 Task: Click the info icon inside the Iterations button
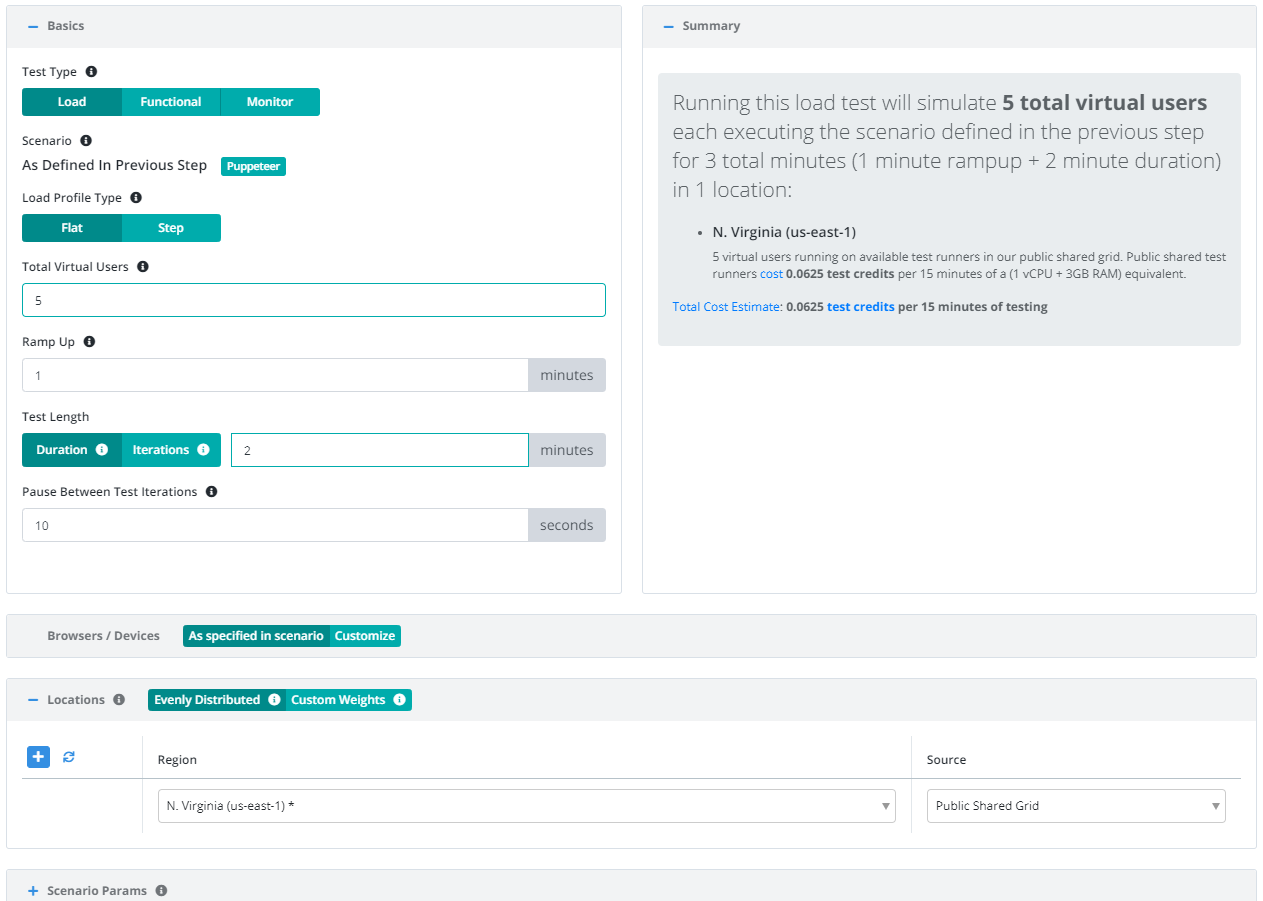203,450
